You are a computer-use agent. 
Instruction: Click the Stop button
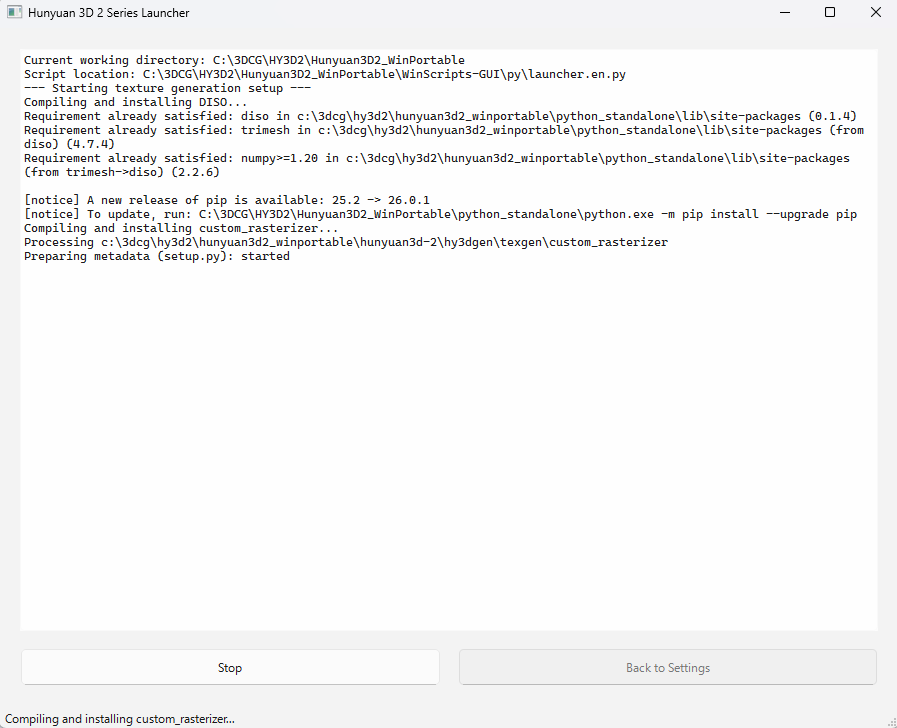coord(230,667)
